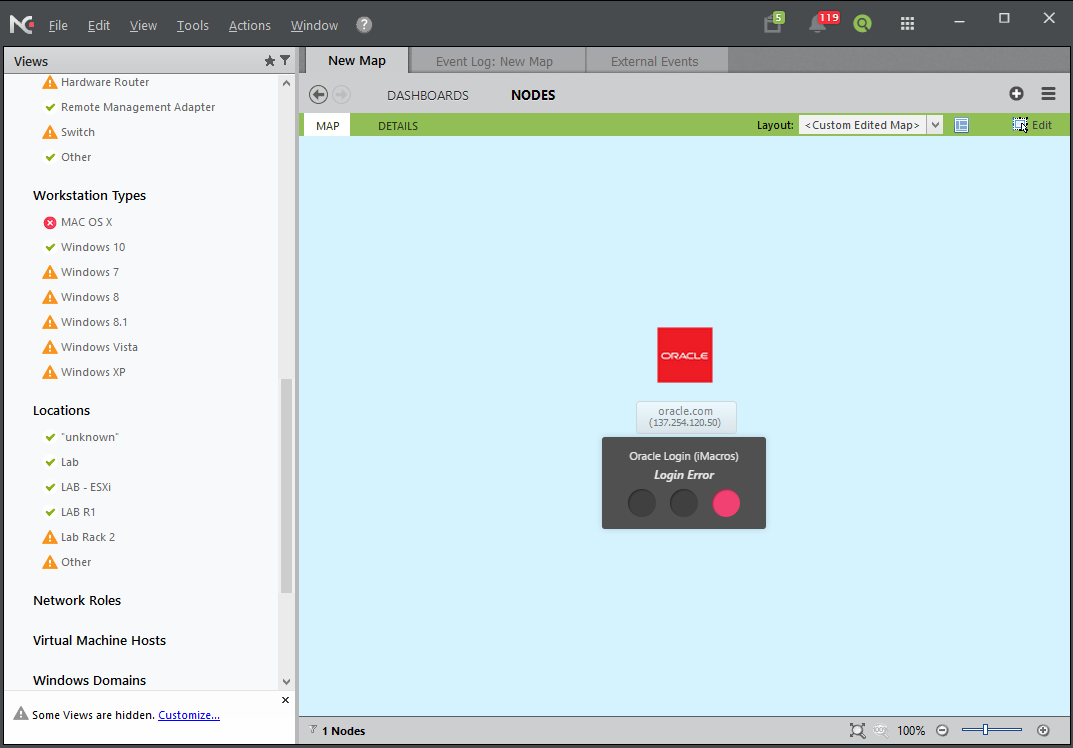Click the first dark status circle
This screenshot has height=748, width=1073.
click(x=642, y=503)
